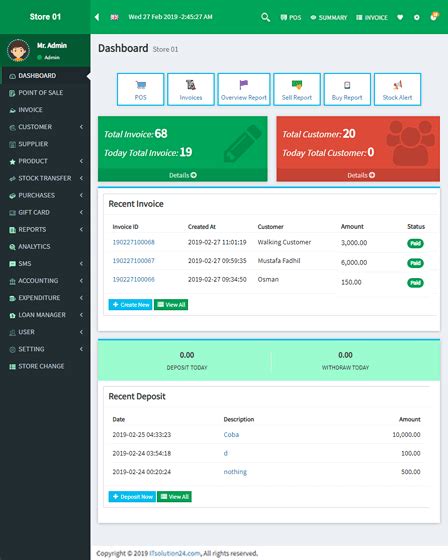Click the Create New invoice button
The height and width of the screenshot is (560, 448).
coord(130,305)
